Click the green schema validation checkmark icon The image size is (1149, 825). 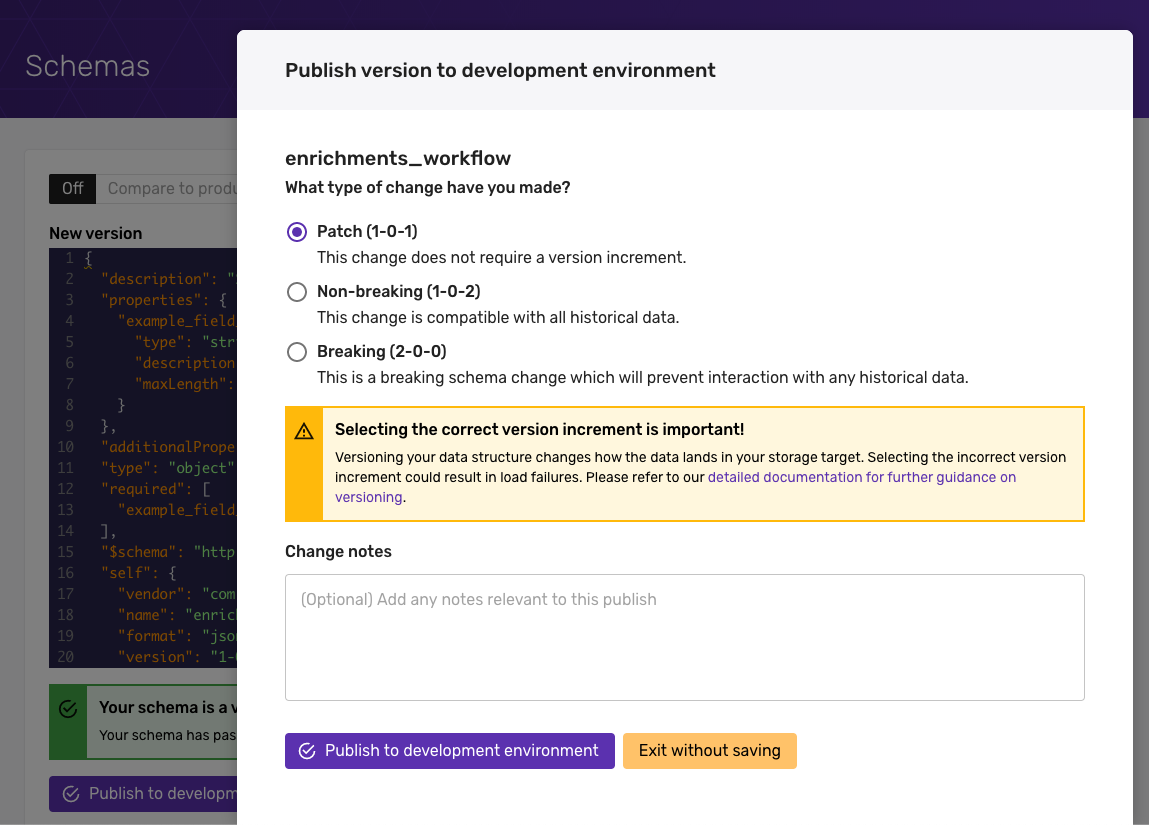tap(68, 709)
